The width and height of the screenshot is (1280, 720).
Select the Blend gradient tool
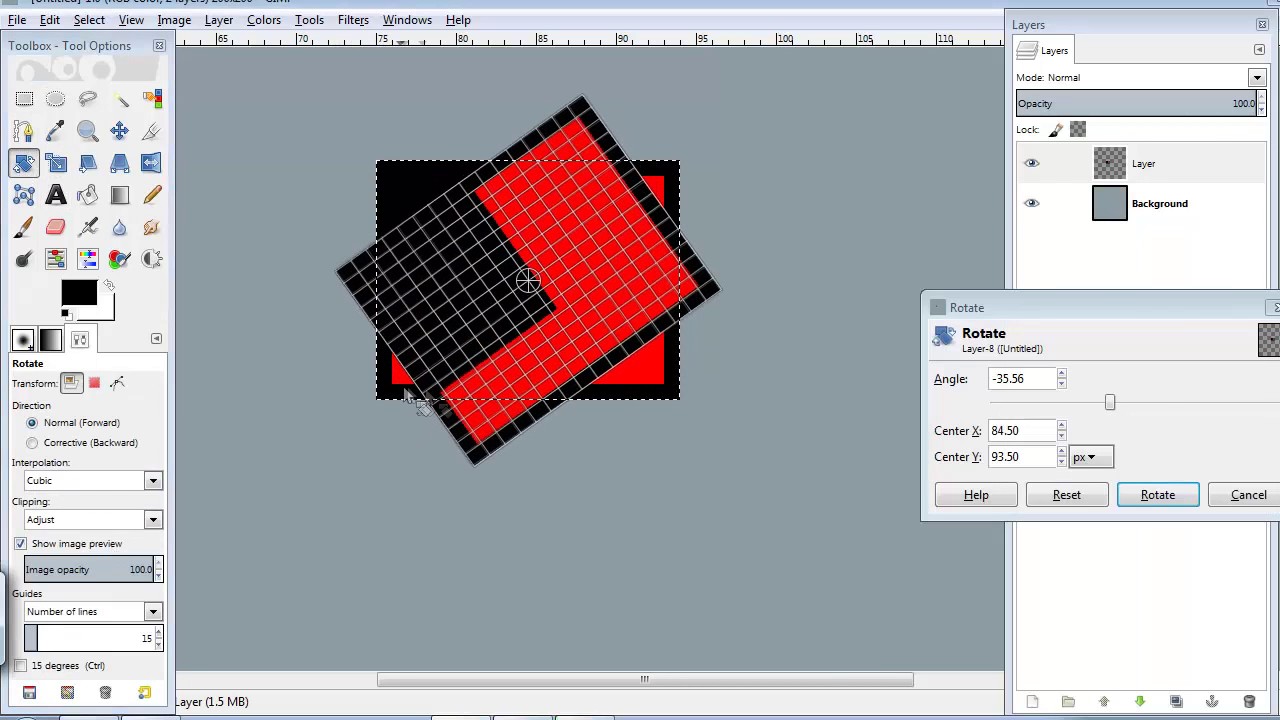[120, 195]
